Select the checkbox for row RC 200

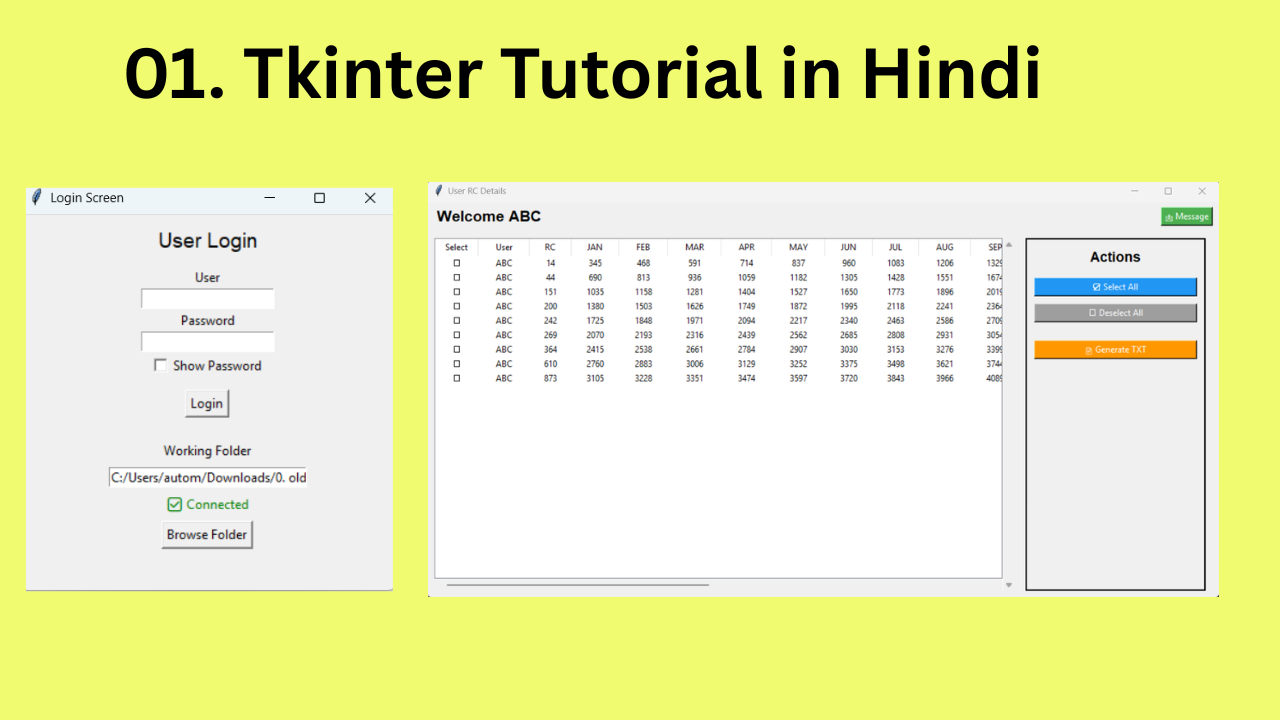[457, 306]
